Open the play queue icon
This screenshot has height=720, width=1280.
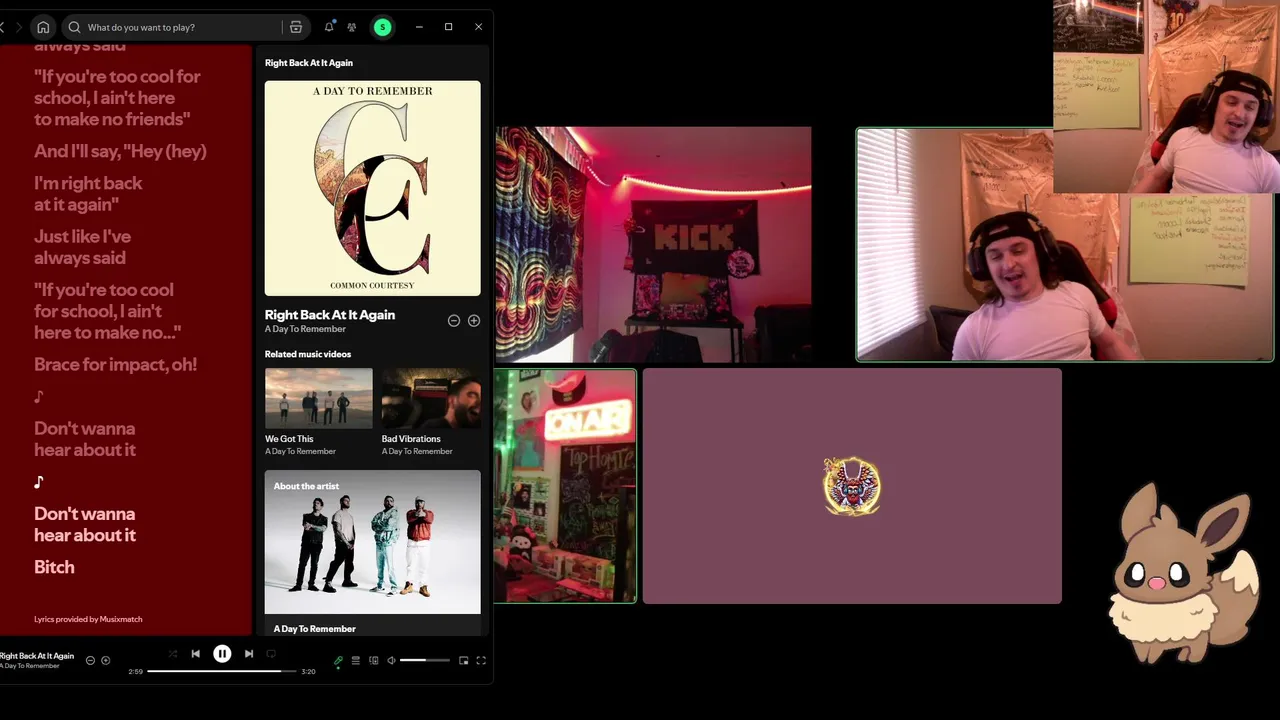(355, 660)
